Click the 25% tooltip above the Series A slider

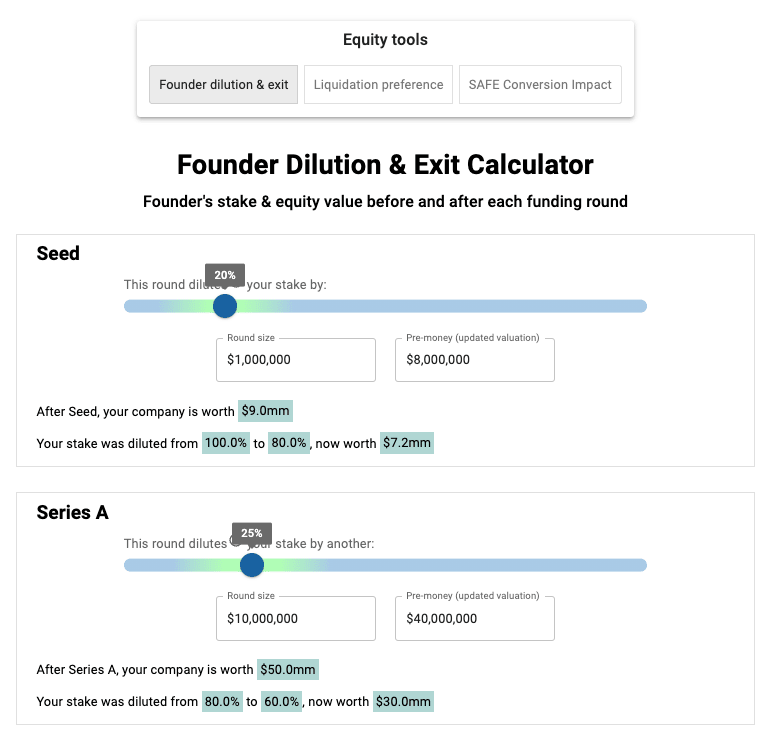252,533
